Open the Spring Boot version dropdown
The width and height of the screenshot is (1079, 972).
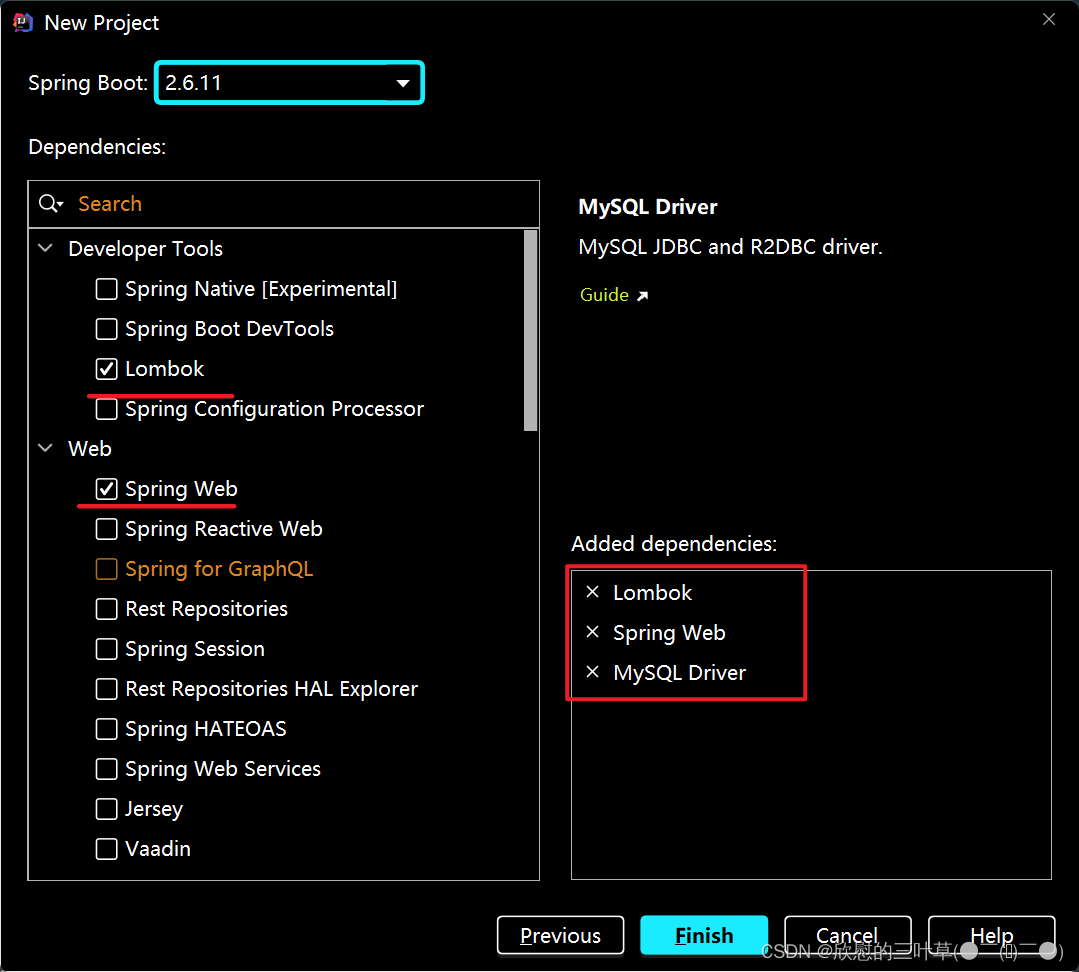(x=289, y=83)
